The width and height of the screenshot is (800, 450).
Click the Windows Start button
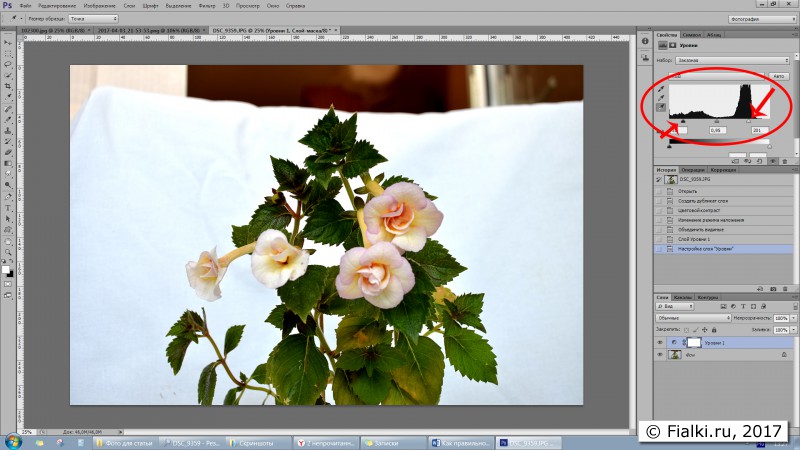12,441
